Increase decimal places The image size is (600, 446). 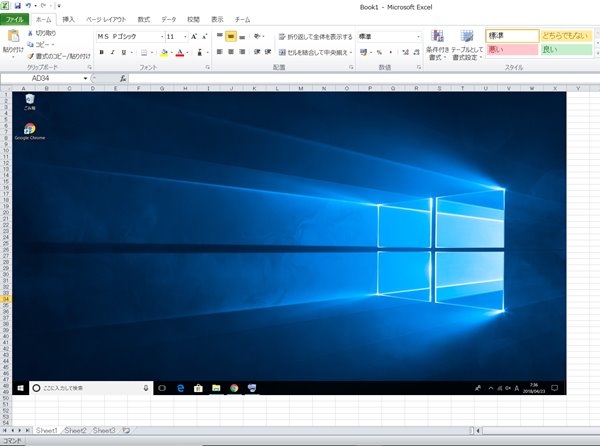406,52
